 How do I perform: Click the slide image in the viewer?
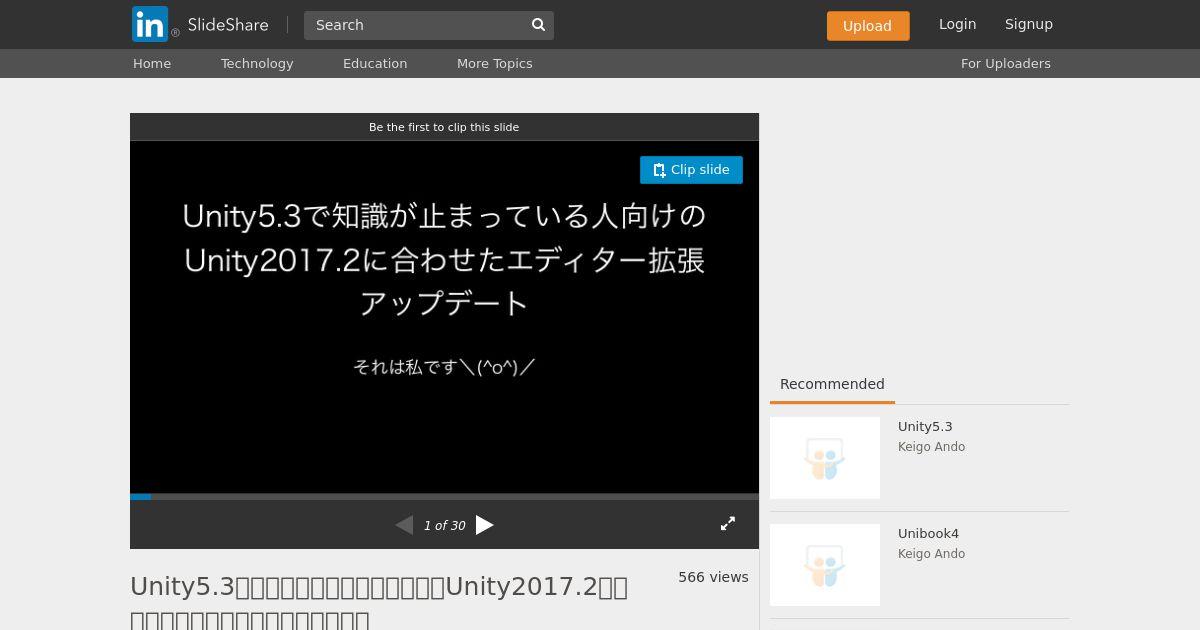coord(444,317)
